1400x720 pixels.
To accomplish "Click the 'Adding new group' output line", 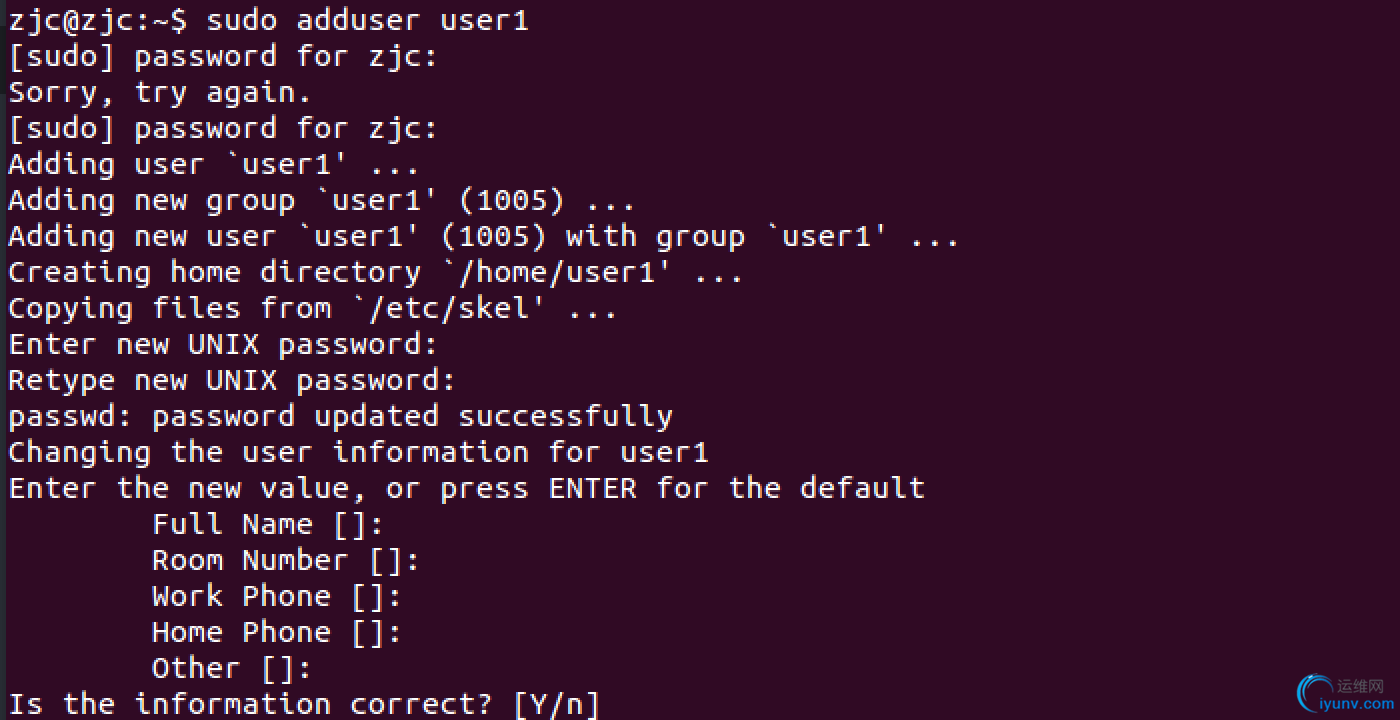I will pos(322,201).
